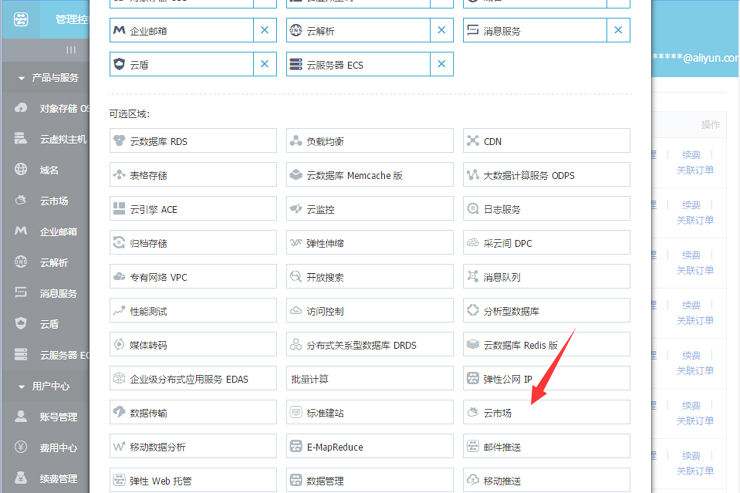Screen dimensions: 740x493
Task: Select 弹性 Web 托管 option
Action: (x=193, y=480)
